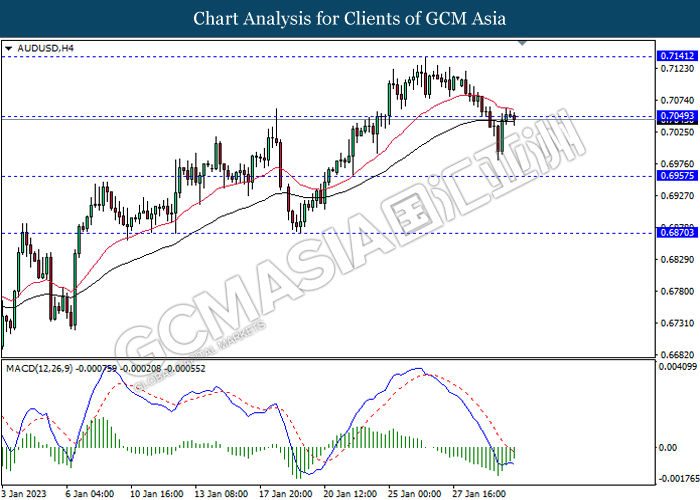This screenshot has height=500, width=700.
Task: Click the 0.67800 price axis value
Action: point(677,291)
